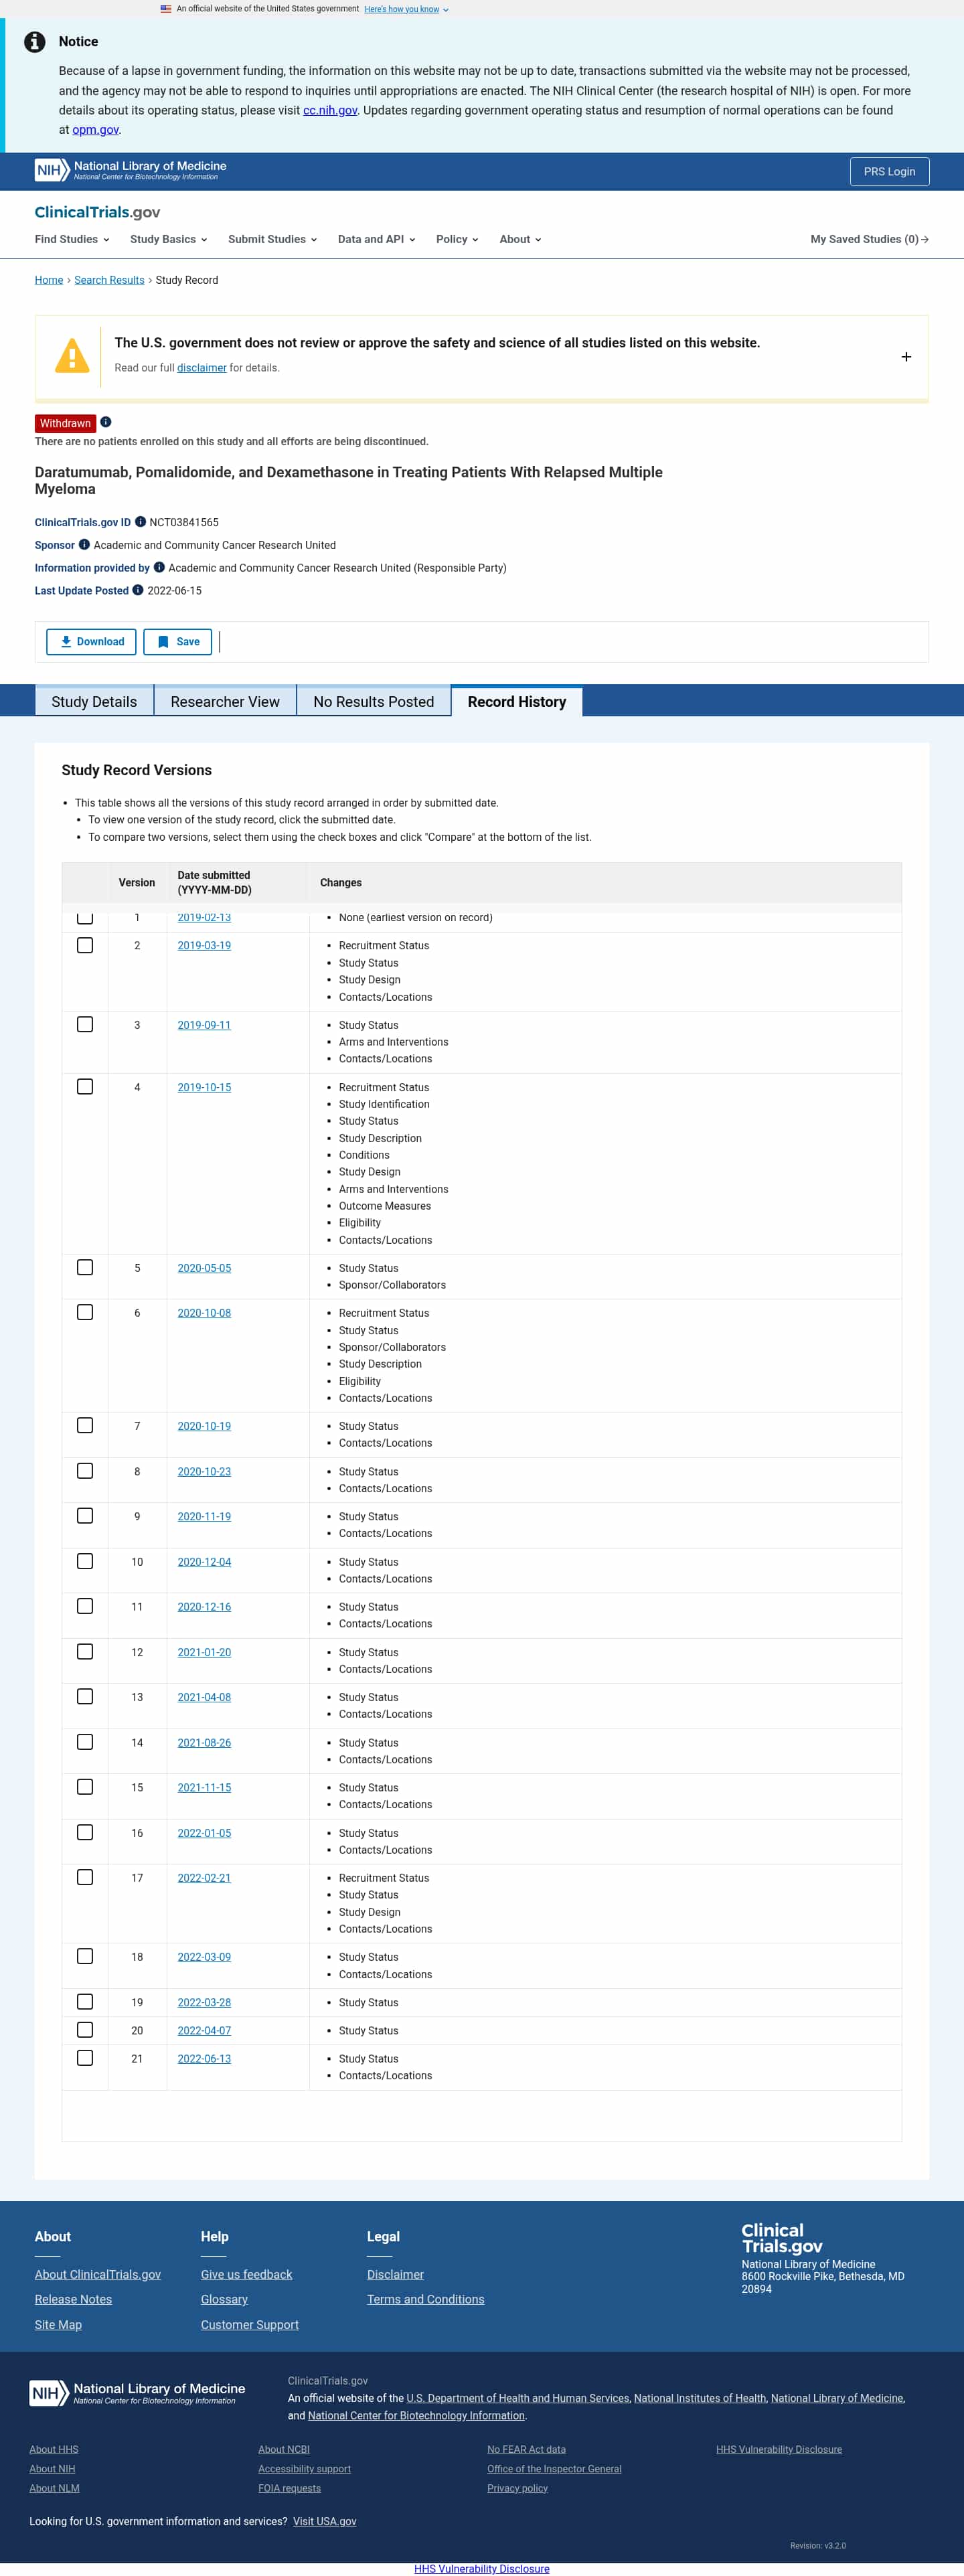Viewport: 964px width, 2576px height.
Task: Expand the Data and API menu
Action: [x=376, y=239]
